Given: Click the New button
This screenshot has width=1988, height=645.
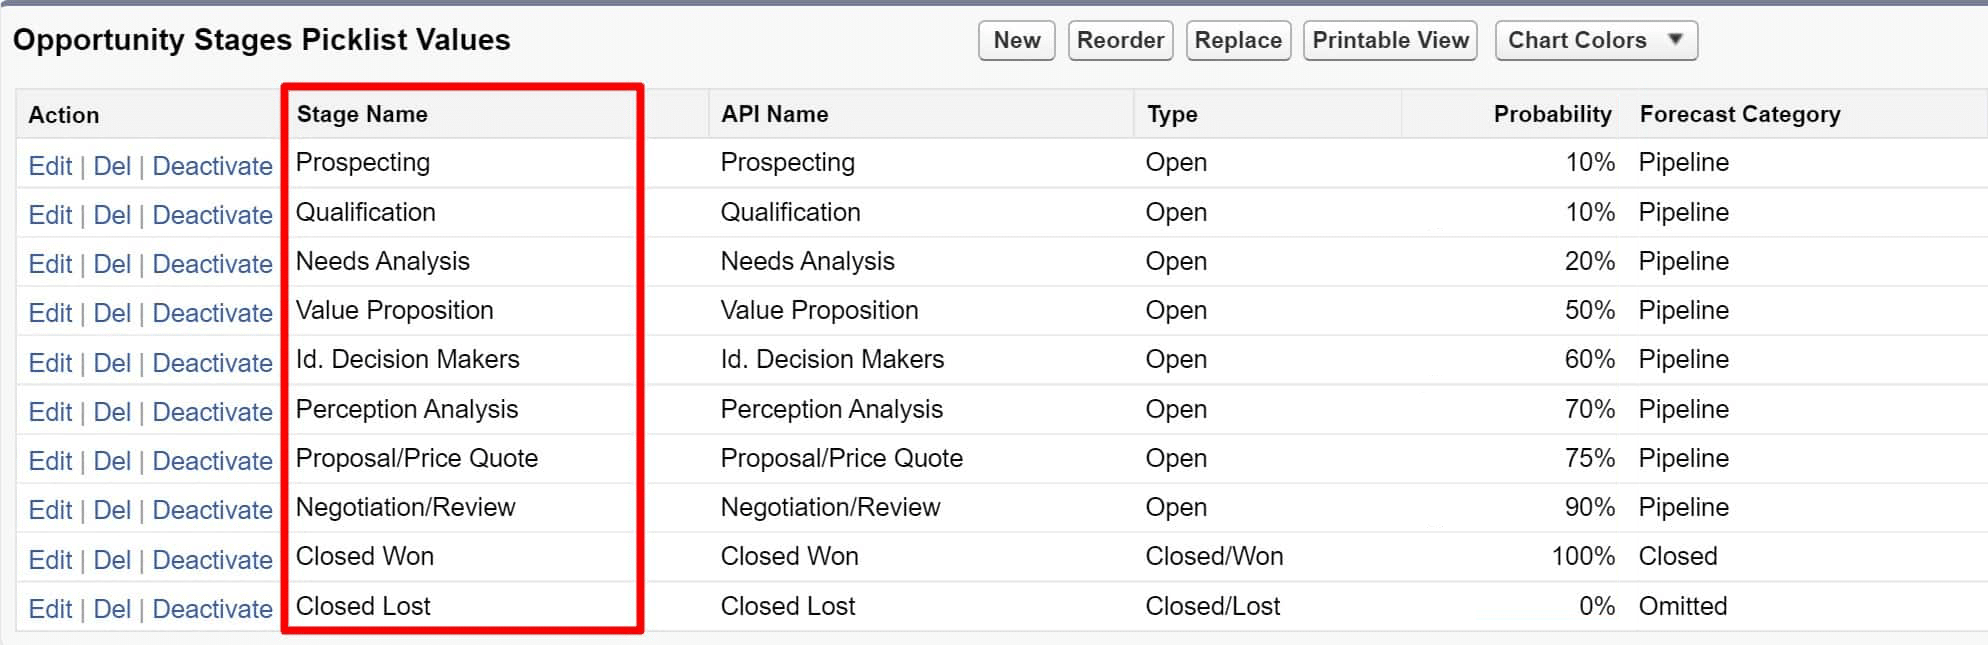Looking at the screenshot, I should click(x=1016, y=40).
